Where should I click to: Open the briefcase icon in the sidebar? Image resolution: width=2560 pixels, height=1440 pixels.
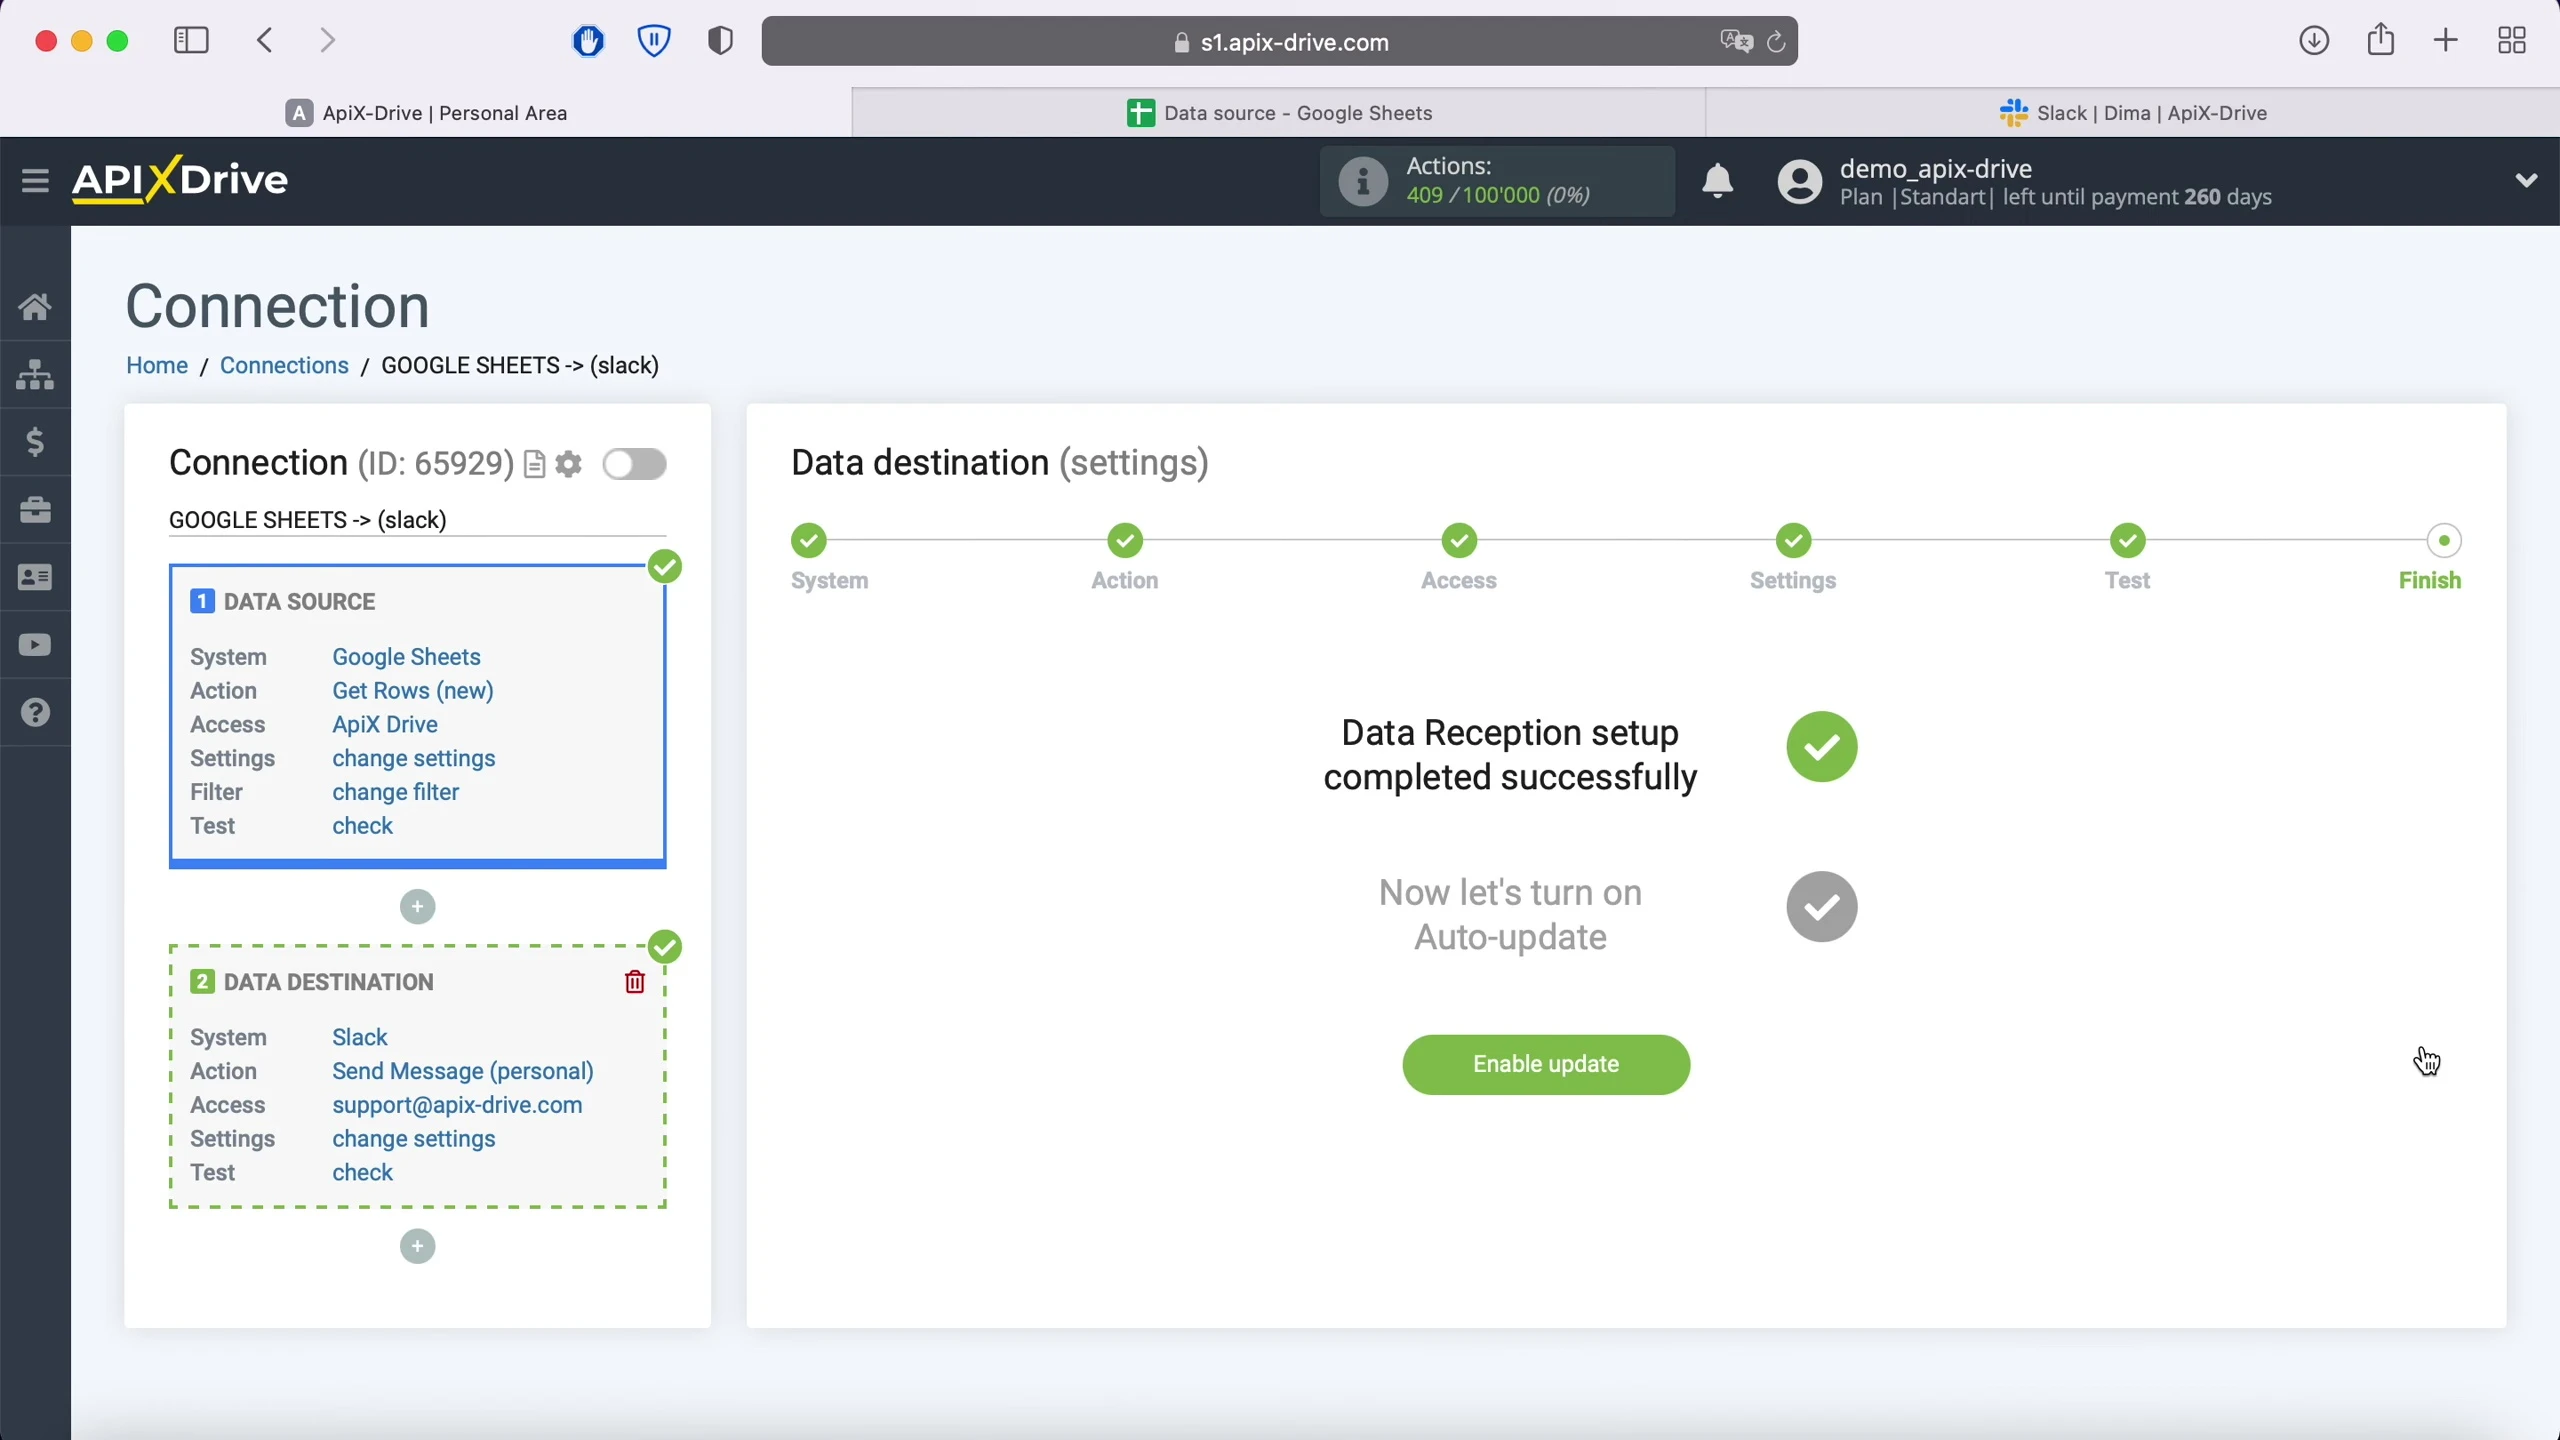pos(35,510)
